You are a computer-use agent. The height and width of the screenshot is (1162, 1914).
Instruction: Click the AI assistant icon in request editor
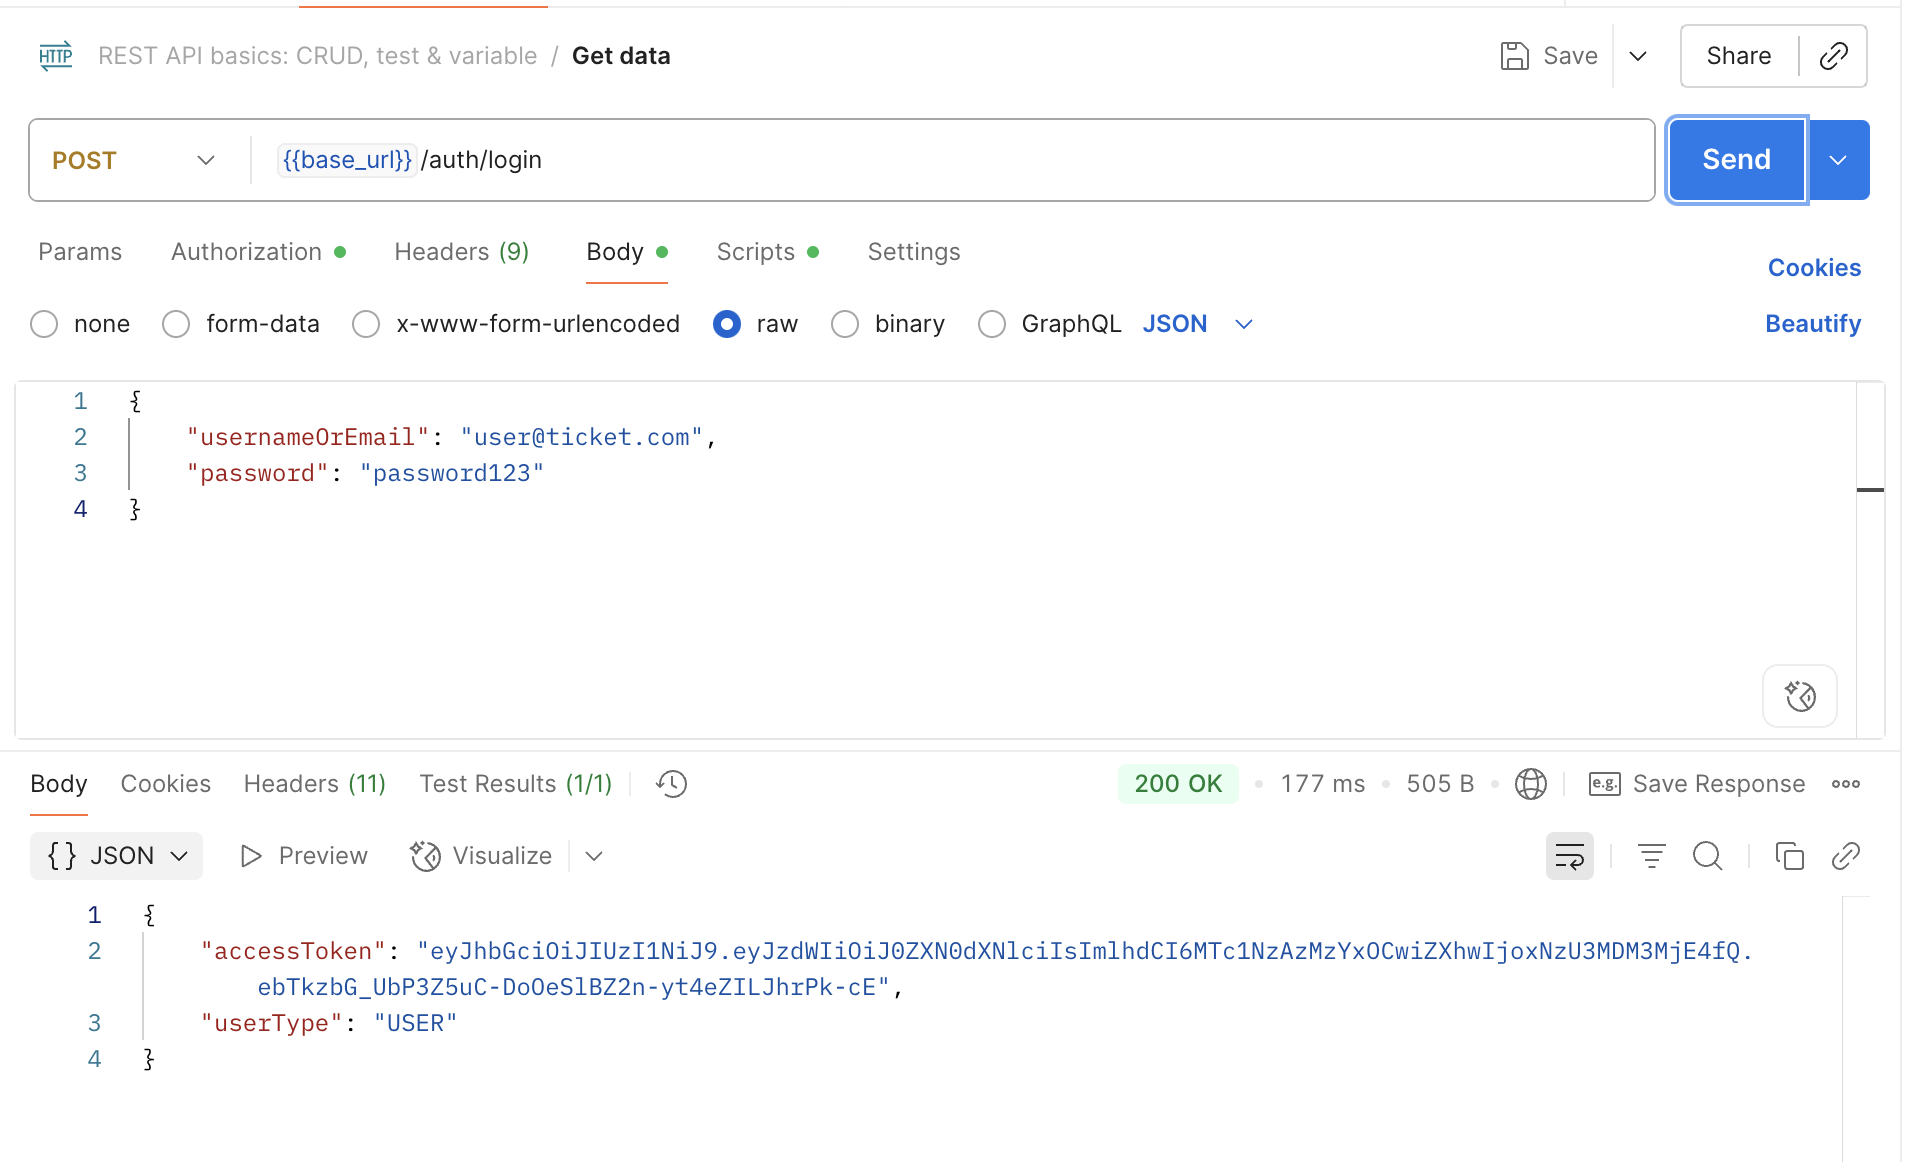[1800, 696]
